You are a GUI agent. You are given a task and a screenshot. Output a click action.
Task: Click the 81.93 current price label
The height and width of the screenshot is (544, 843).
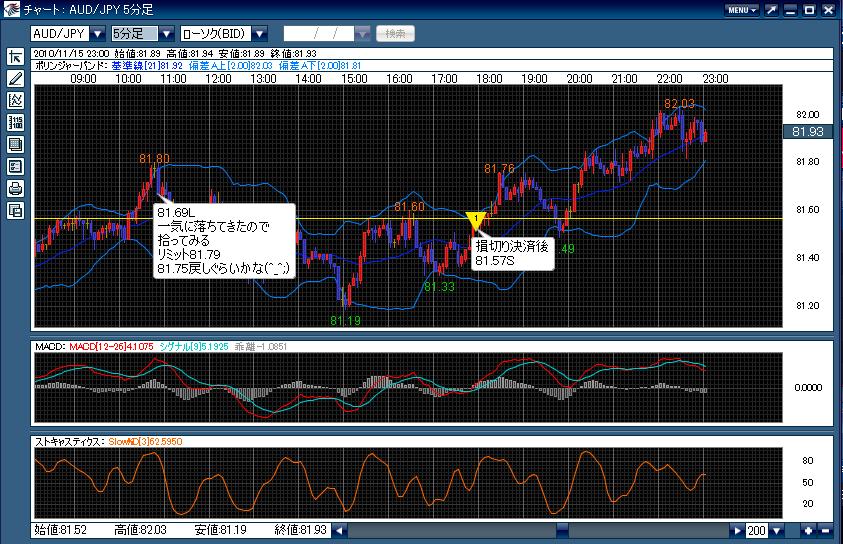tap(808, 132)
